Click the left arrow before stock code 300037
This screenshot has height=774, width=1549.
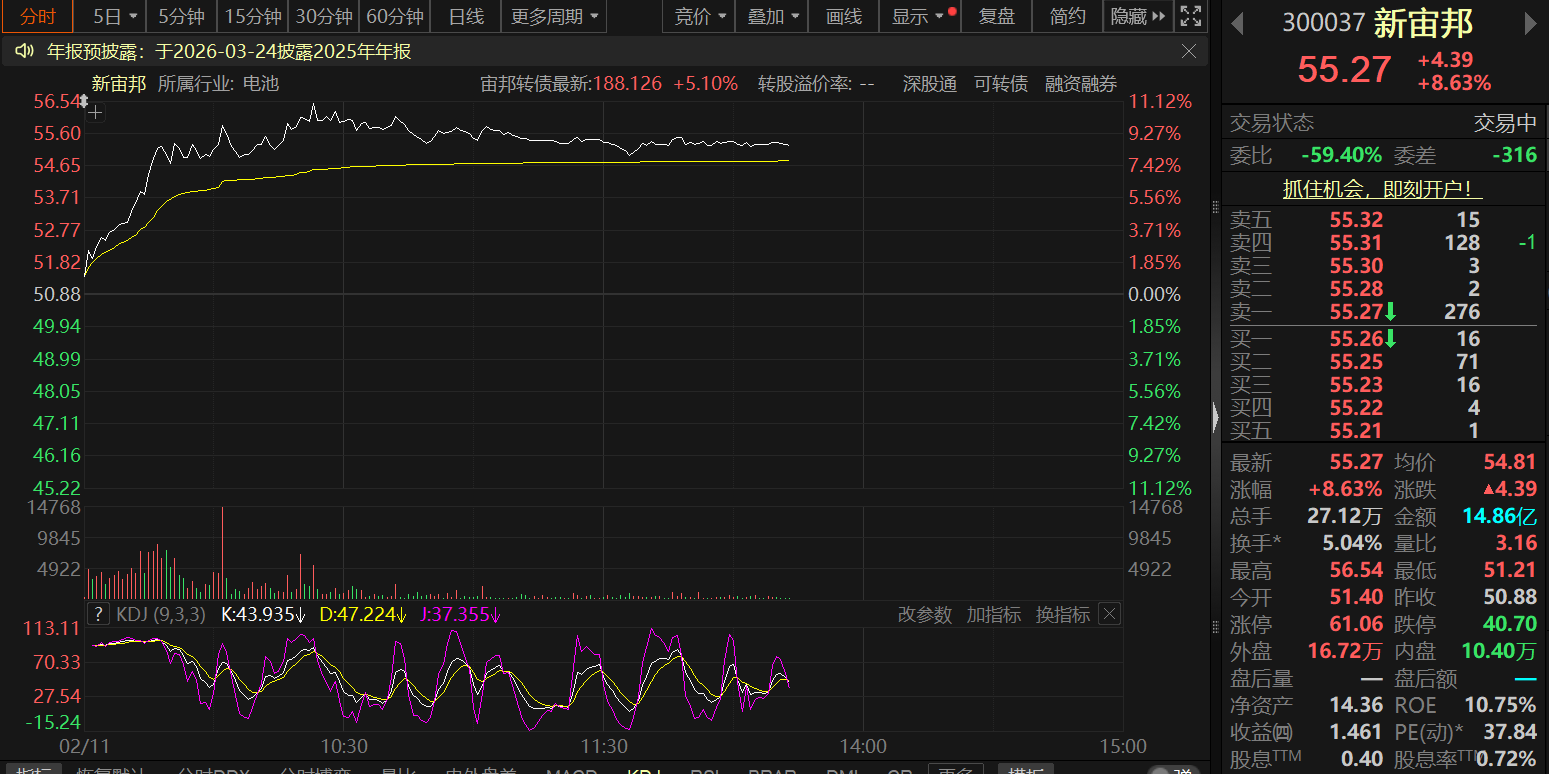point(1237,22)
